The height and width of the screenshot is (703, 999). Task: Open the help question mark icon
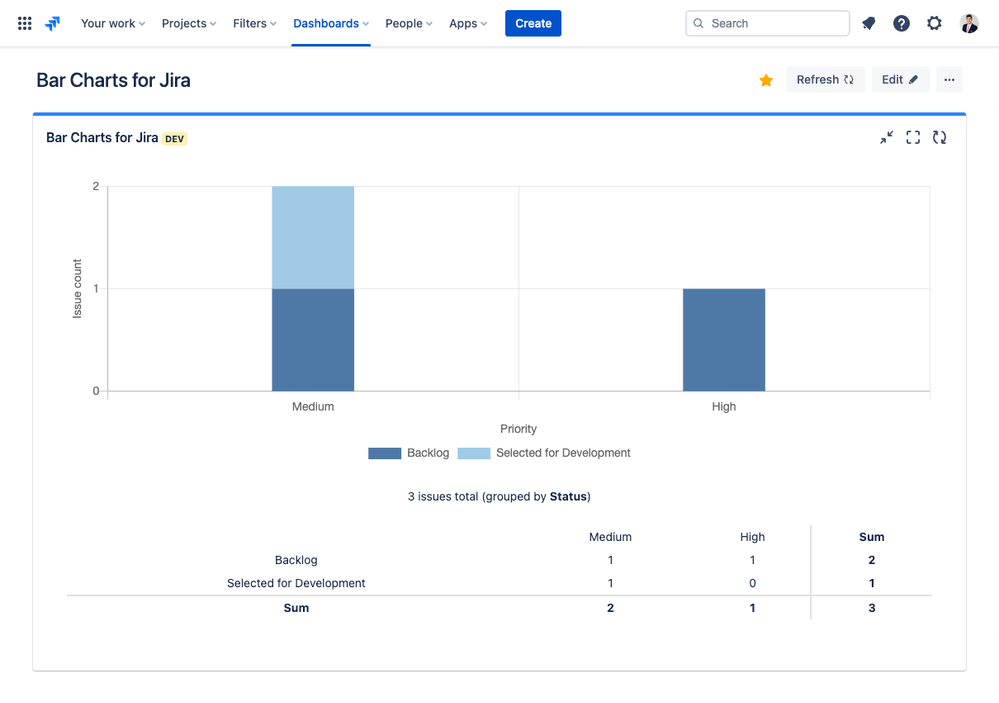[x=901, y=24]
